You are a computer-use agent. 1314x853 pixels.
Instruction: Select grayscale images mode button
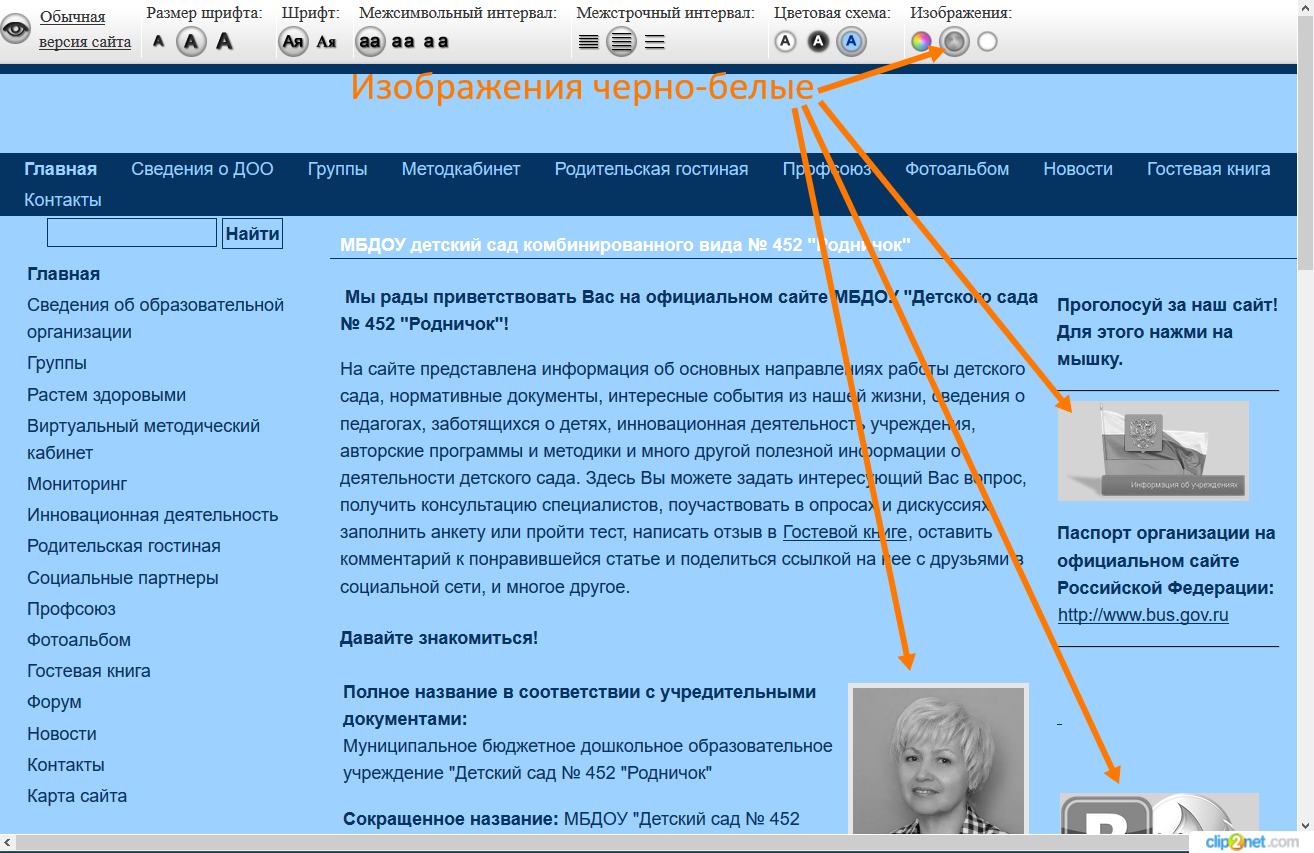coord(955,42)
